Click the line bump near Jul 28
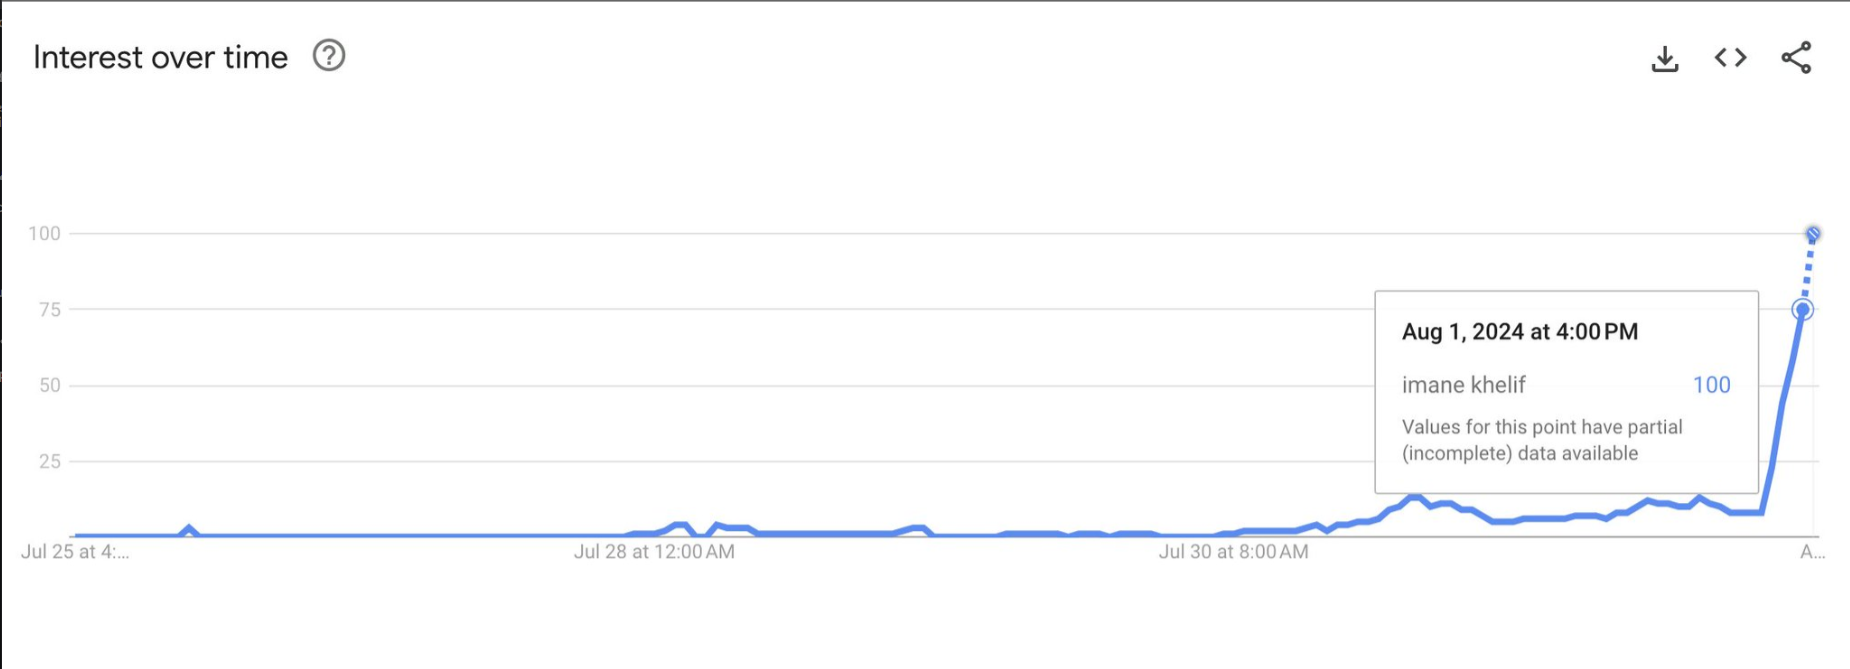 click(681, 525)
